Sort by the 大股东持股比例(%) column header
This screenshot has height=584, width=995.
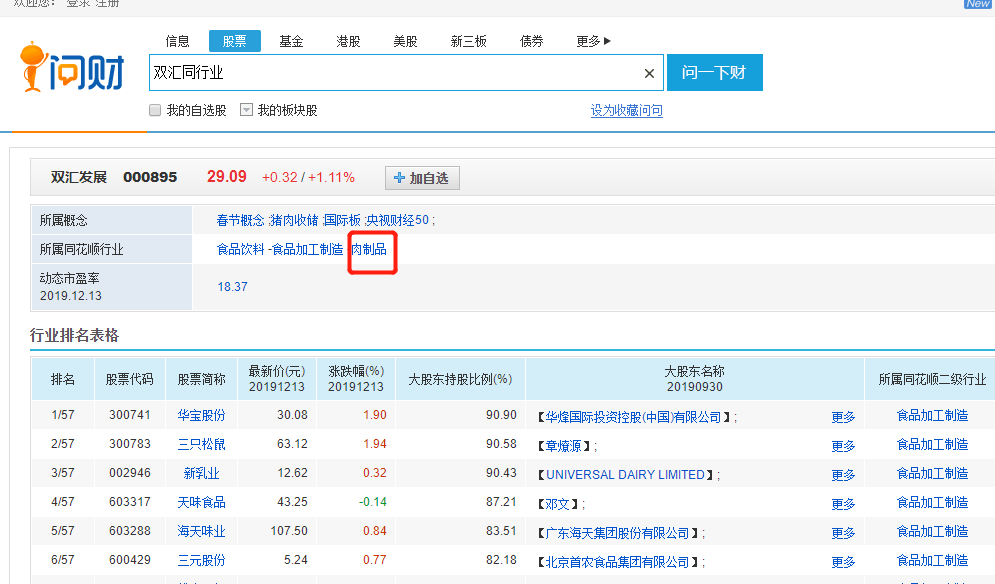pos(460,379)
